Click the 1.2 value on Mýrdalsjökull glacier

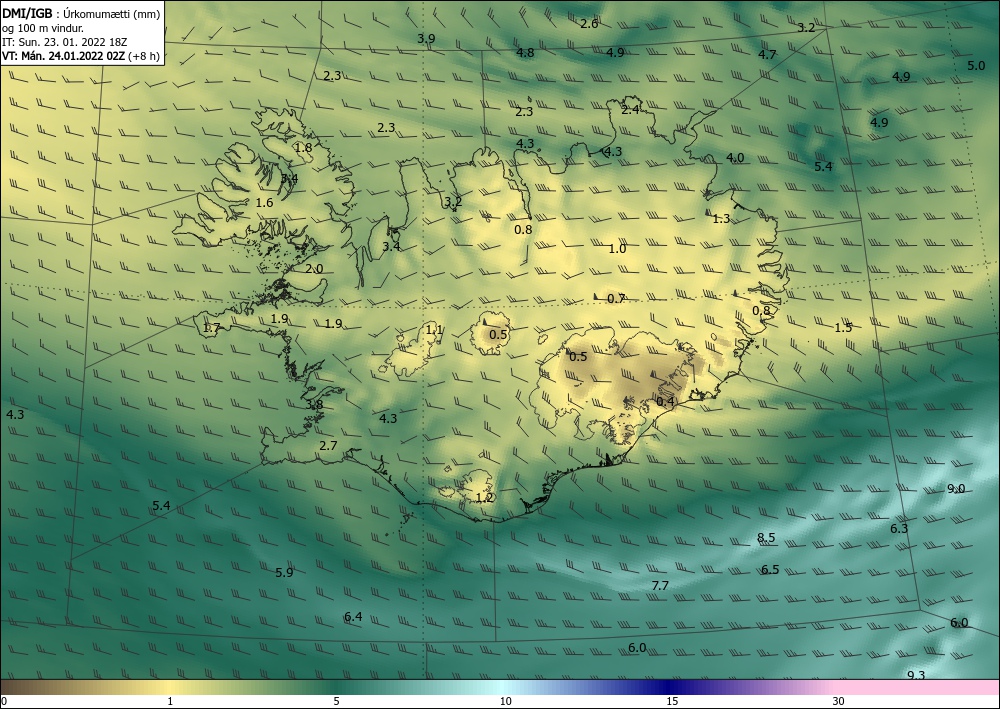tap(485, 497)
